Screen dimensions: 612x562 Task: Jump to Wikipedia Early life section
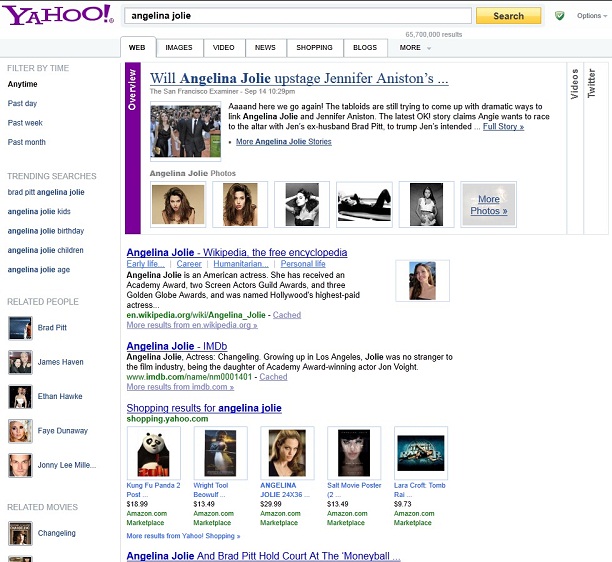click(146, 264)
